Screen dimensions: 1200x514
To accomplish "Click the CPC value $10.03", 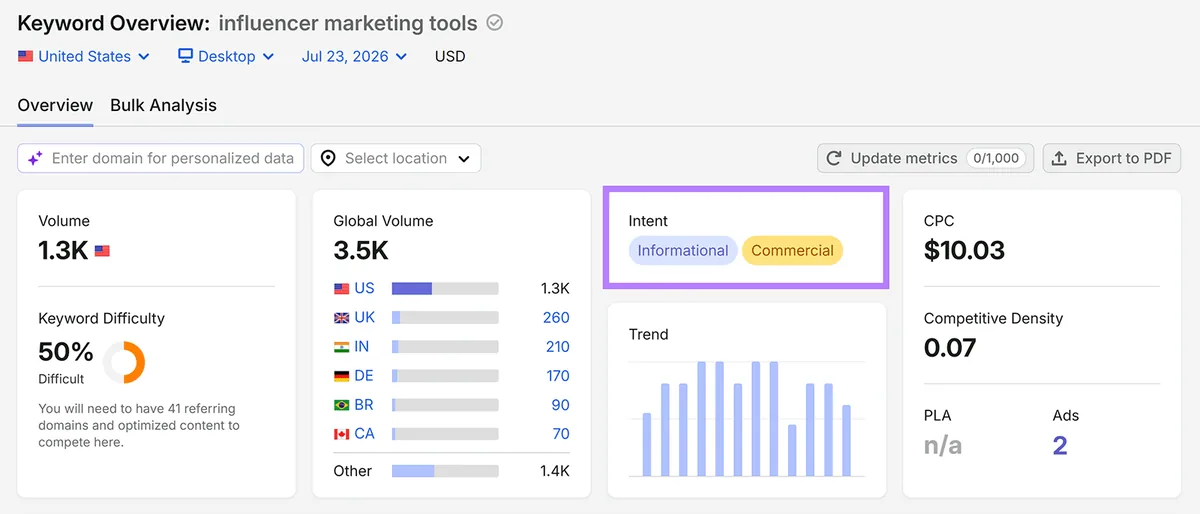I will coord(964,250).
